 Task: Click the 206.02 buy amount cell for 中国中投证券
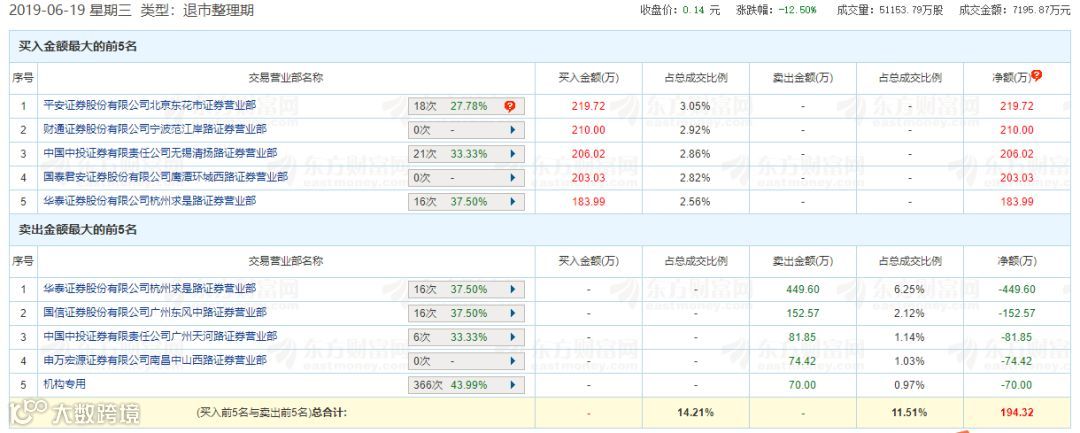click(588, 154)
